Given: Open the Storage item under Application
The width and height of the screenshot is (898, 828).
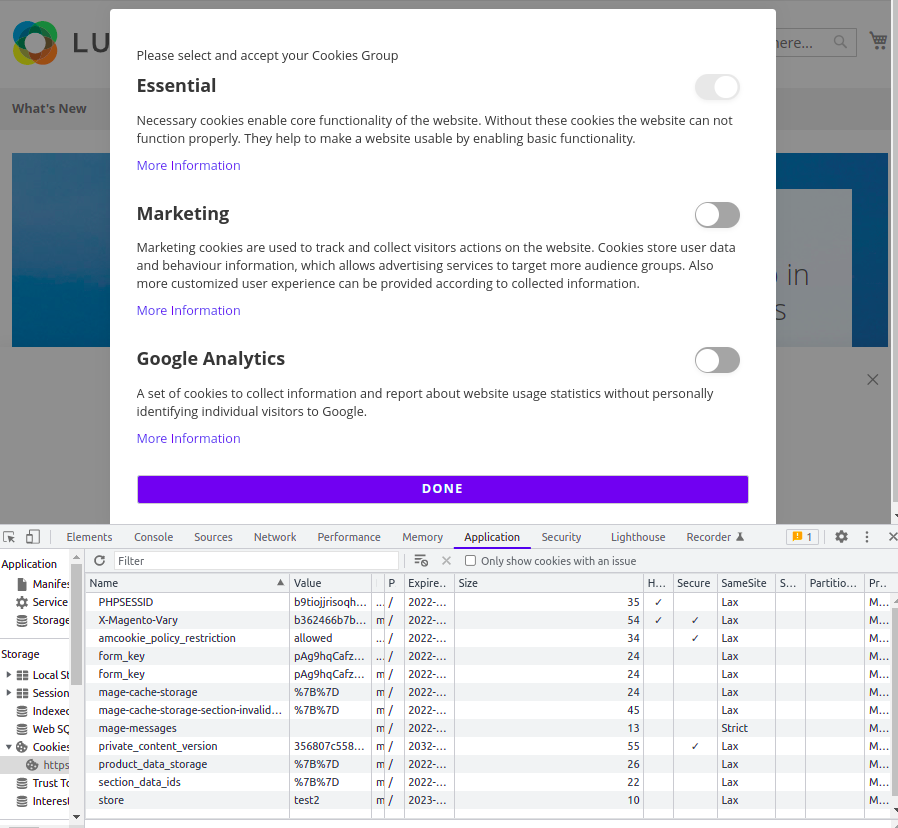Looking at the screenshot, I should 43,620.
